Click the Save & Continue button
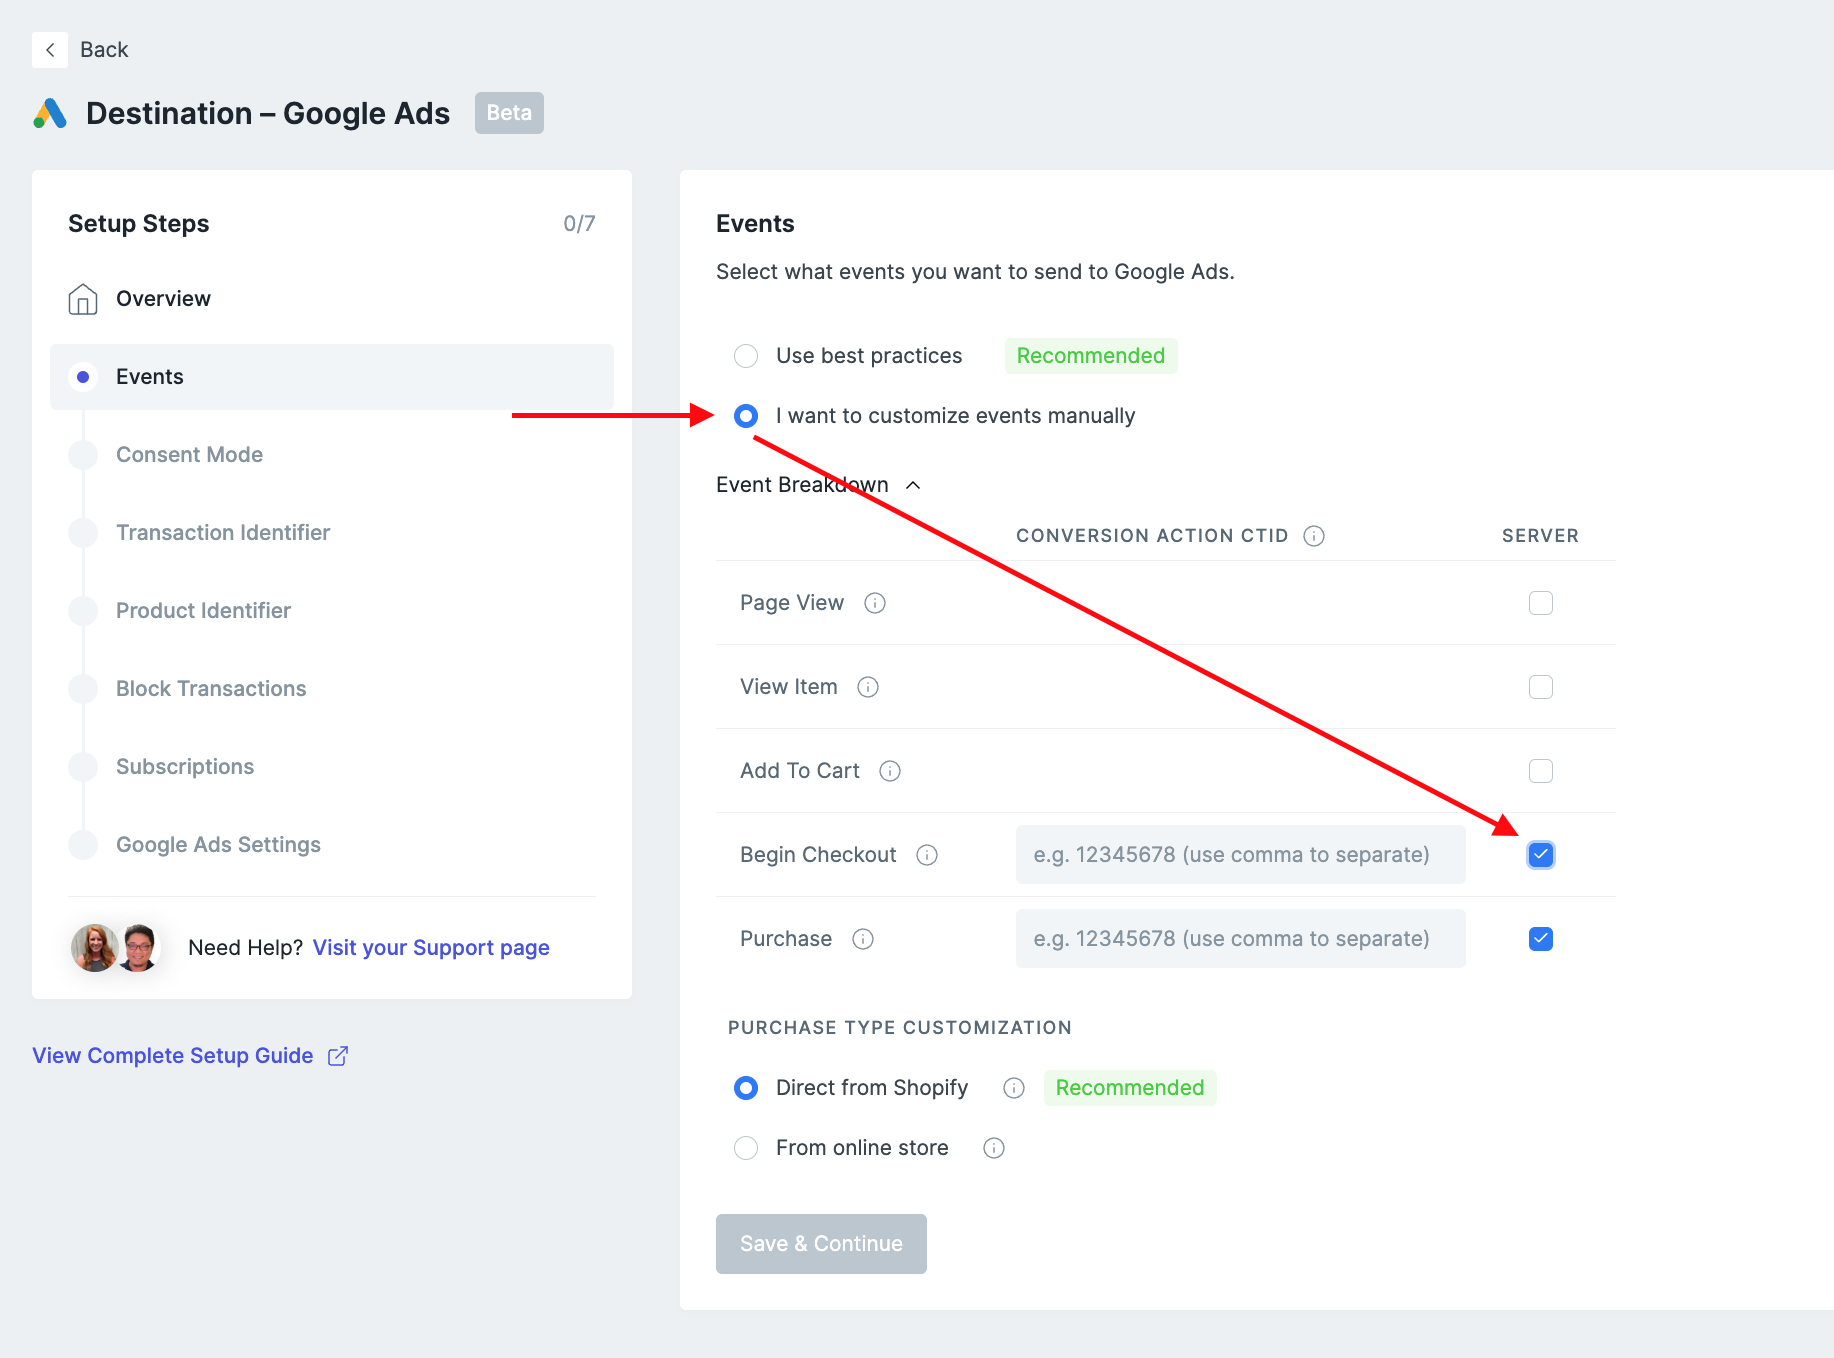The image size is (1834, 1358). coord(821,1244)
